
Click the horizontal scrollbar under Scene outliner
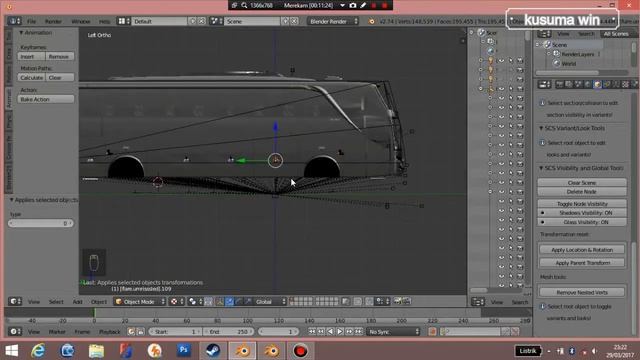click(567, 73)
